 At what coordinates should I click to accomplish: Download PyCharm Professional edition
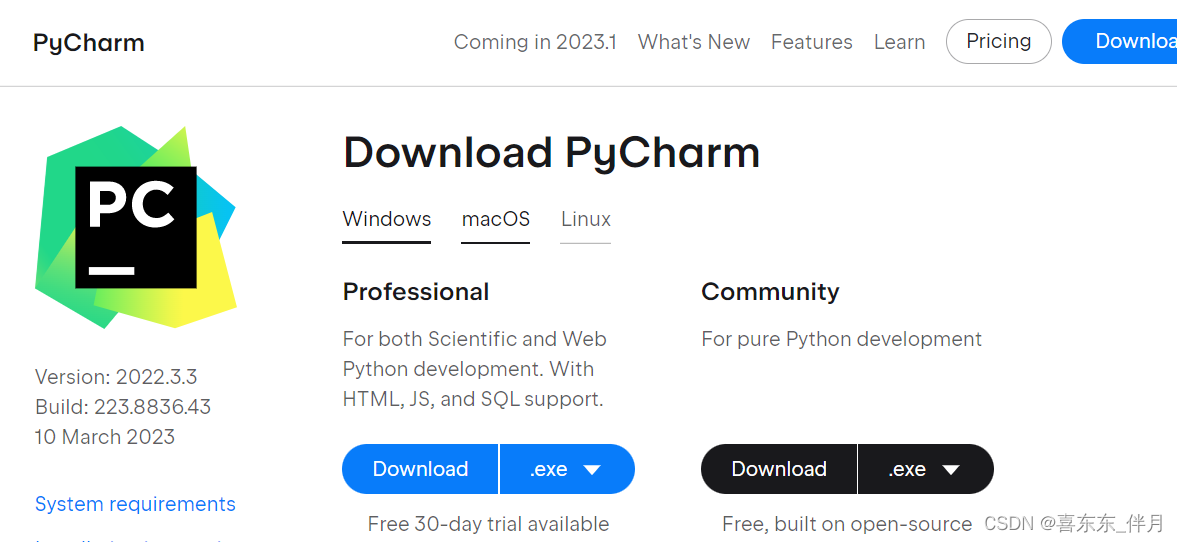[420, 469]
